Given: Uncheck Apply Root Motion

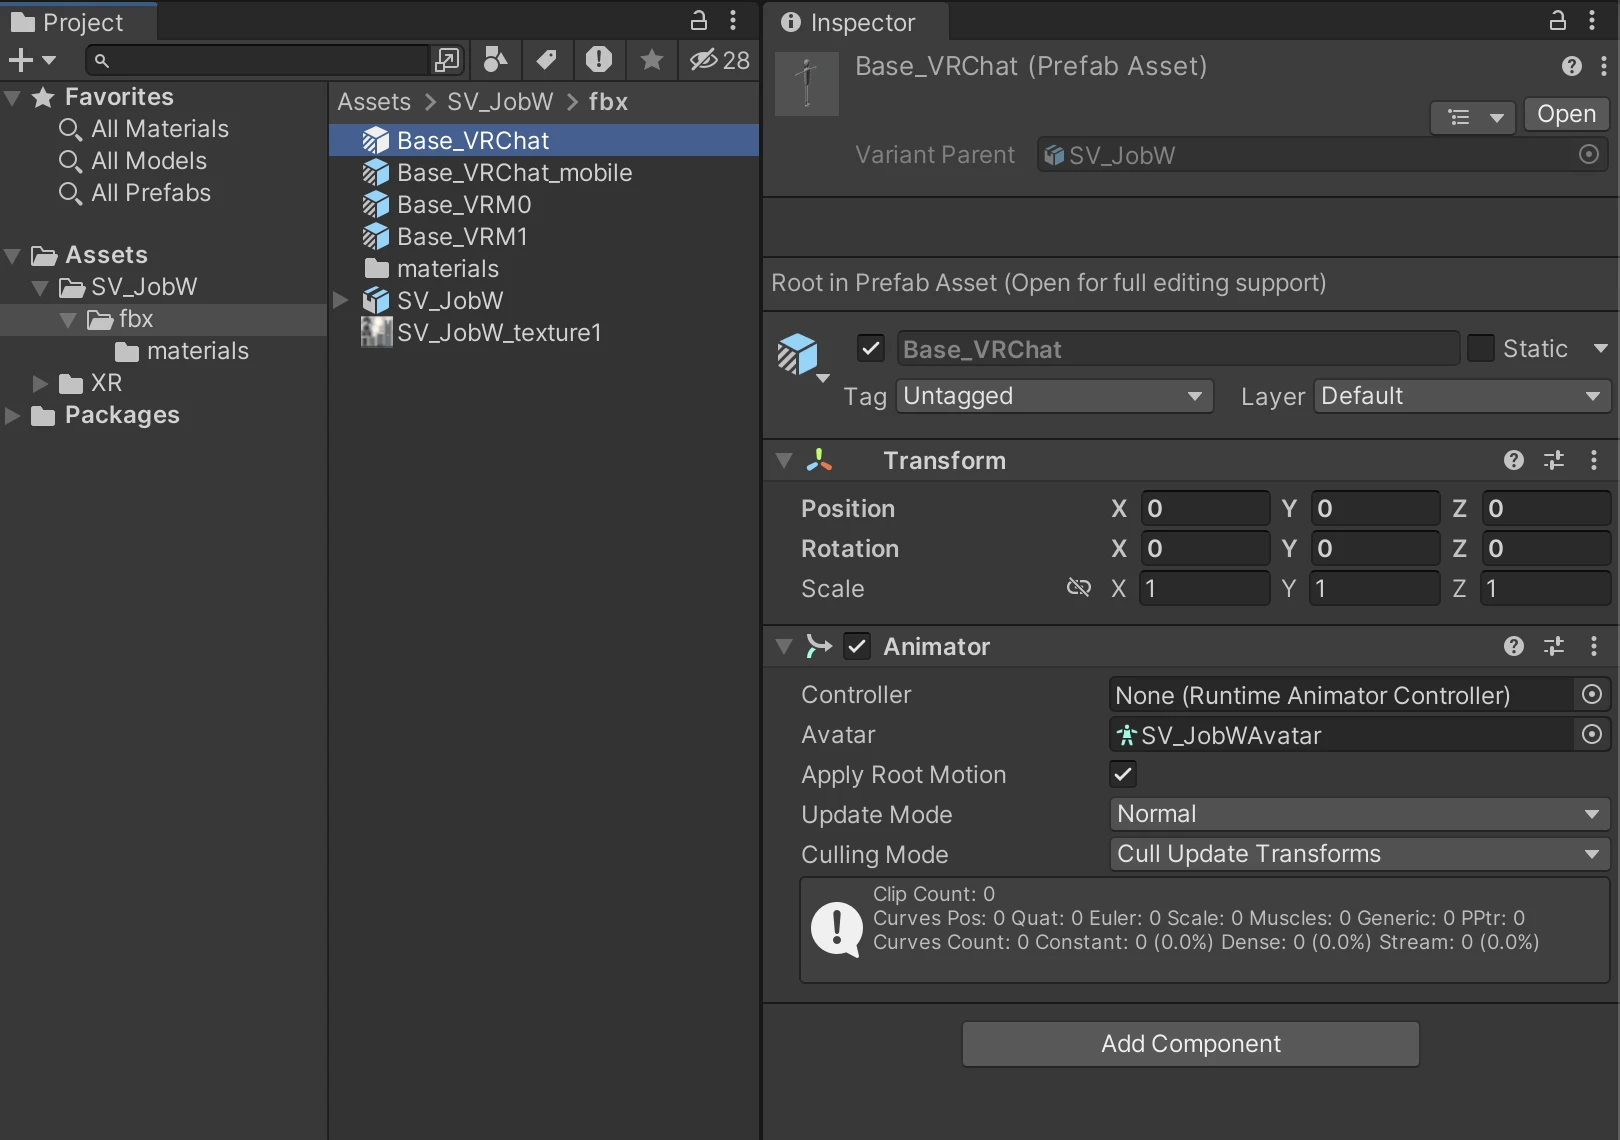Looking at the screenshot, I should point(1123,774).
